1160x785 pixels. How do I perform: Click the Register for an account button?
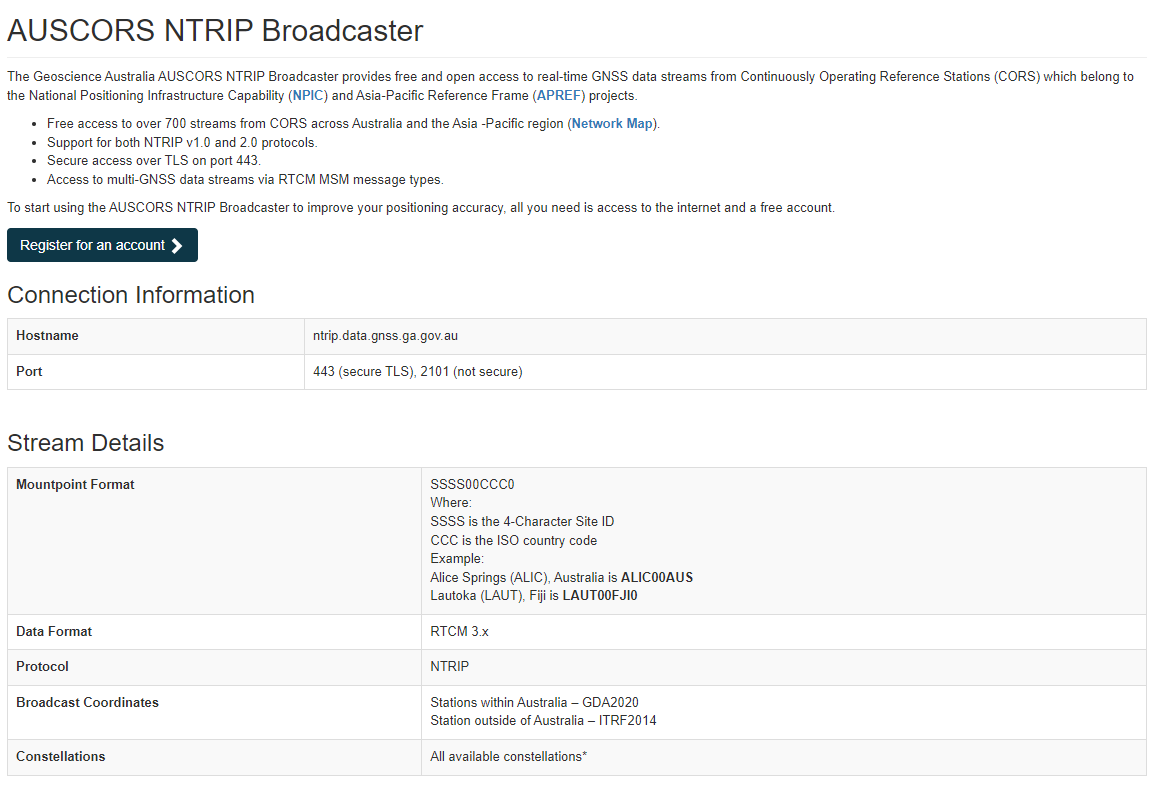tap(102, 245)
